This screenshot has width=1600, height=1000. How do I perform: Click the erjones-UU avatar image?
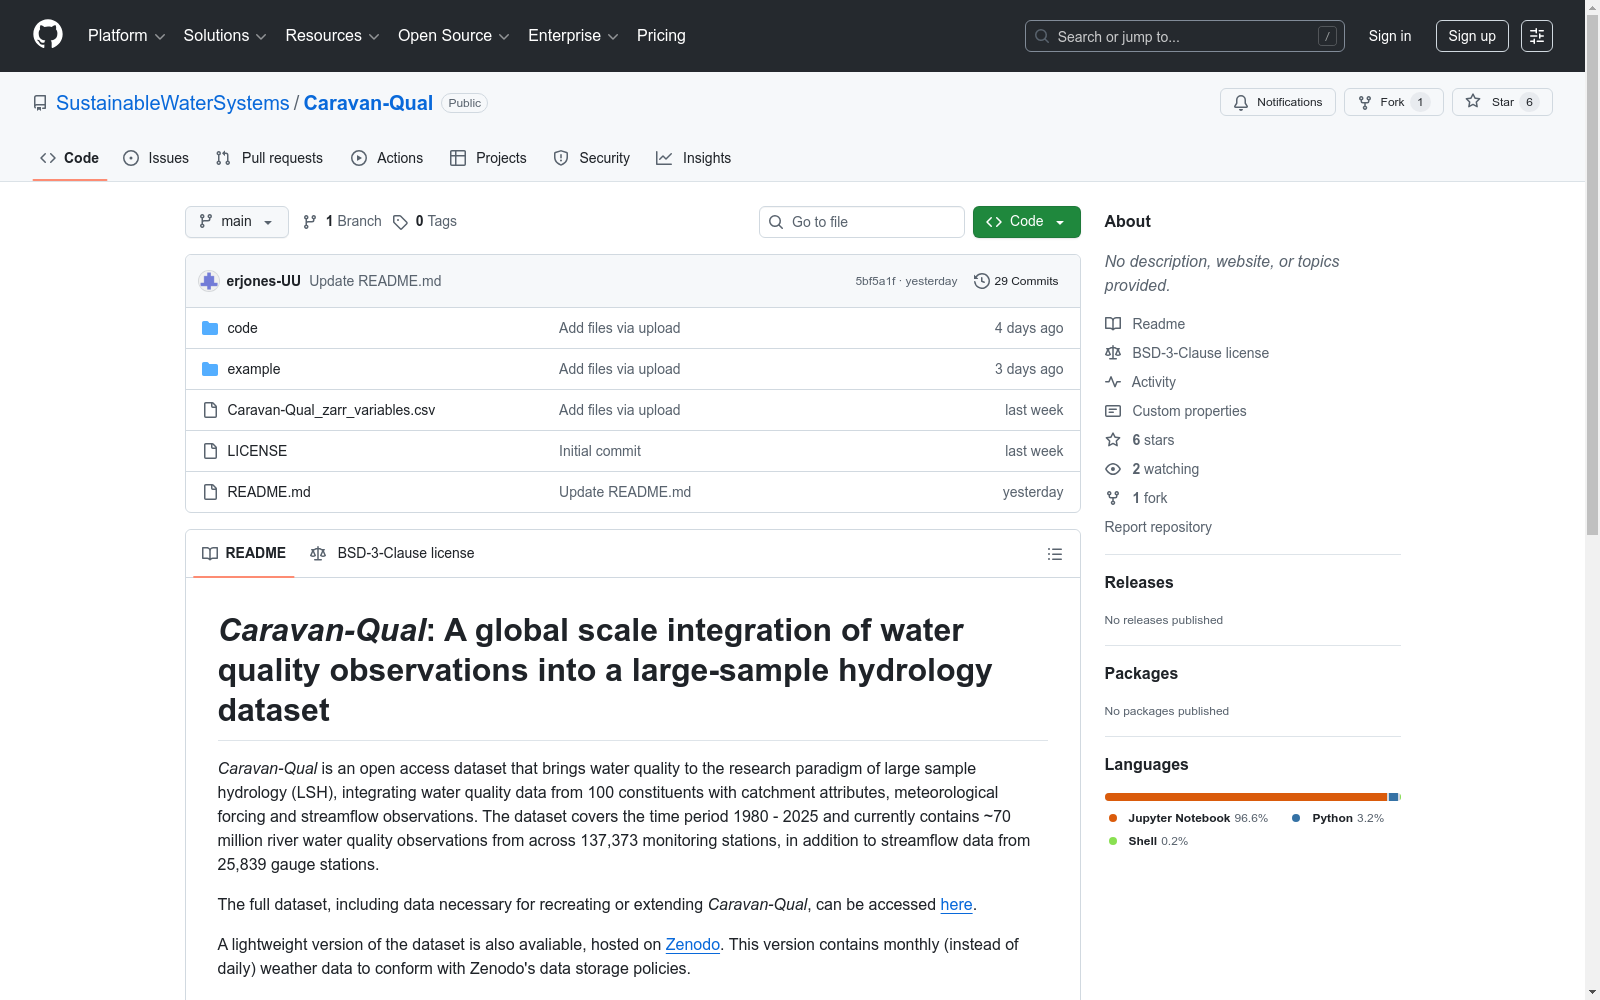[x=209, y=281]
